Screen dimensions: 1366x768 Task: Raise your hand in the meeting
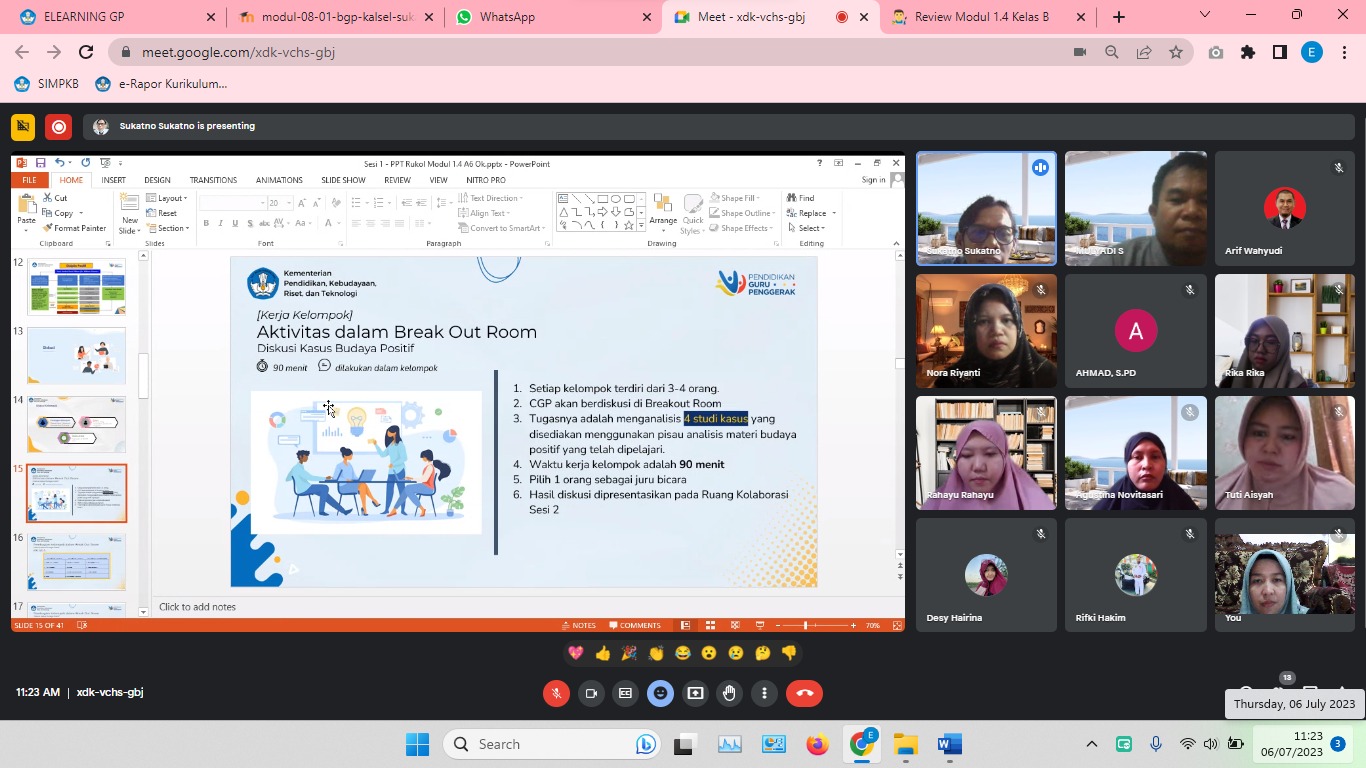pyautogui.click(x=730, y=693)
